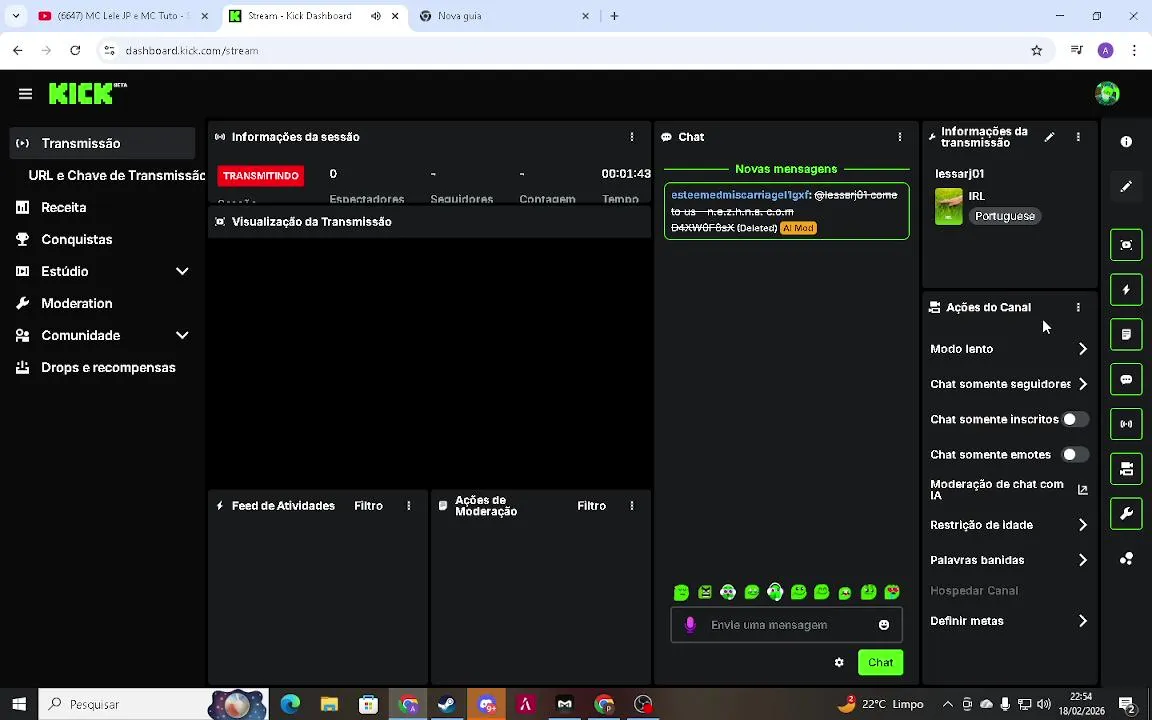Expand Modo lento options

[1082, 349]
